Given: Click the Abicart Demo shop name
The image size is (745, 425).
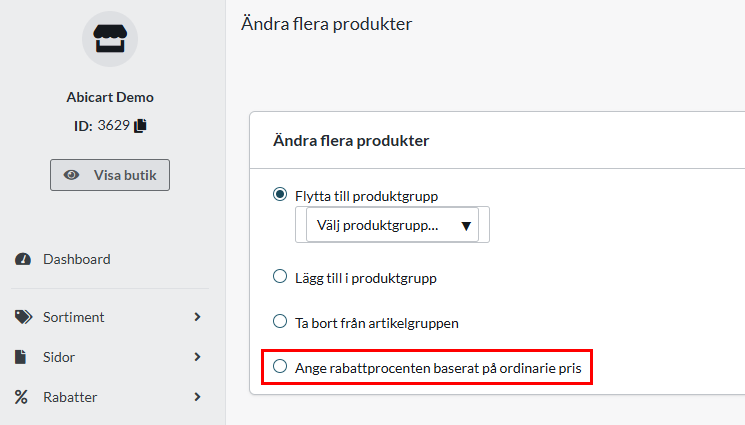Looking at the screenshot, I should point(109,97).
